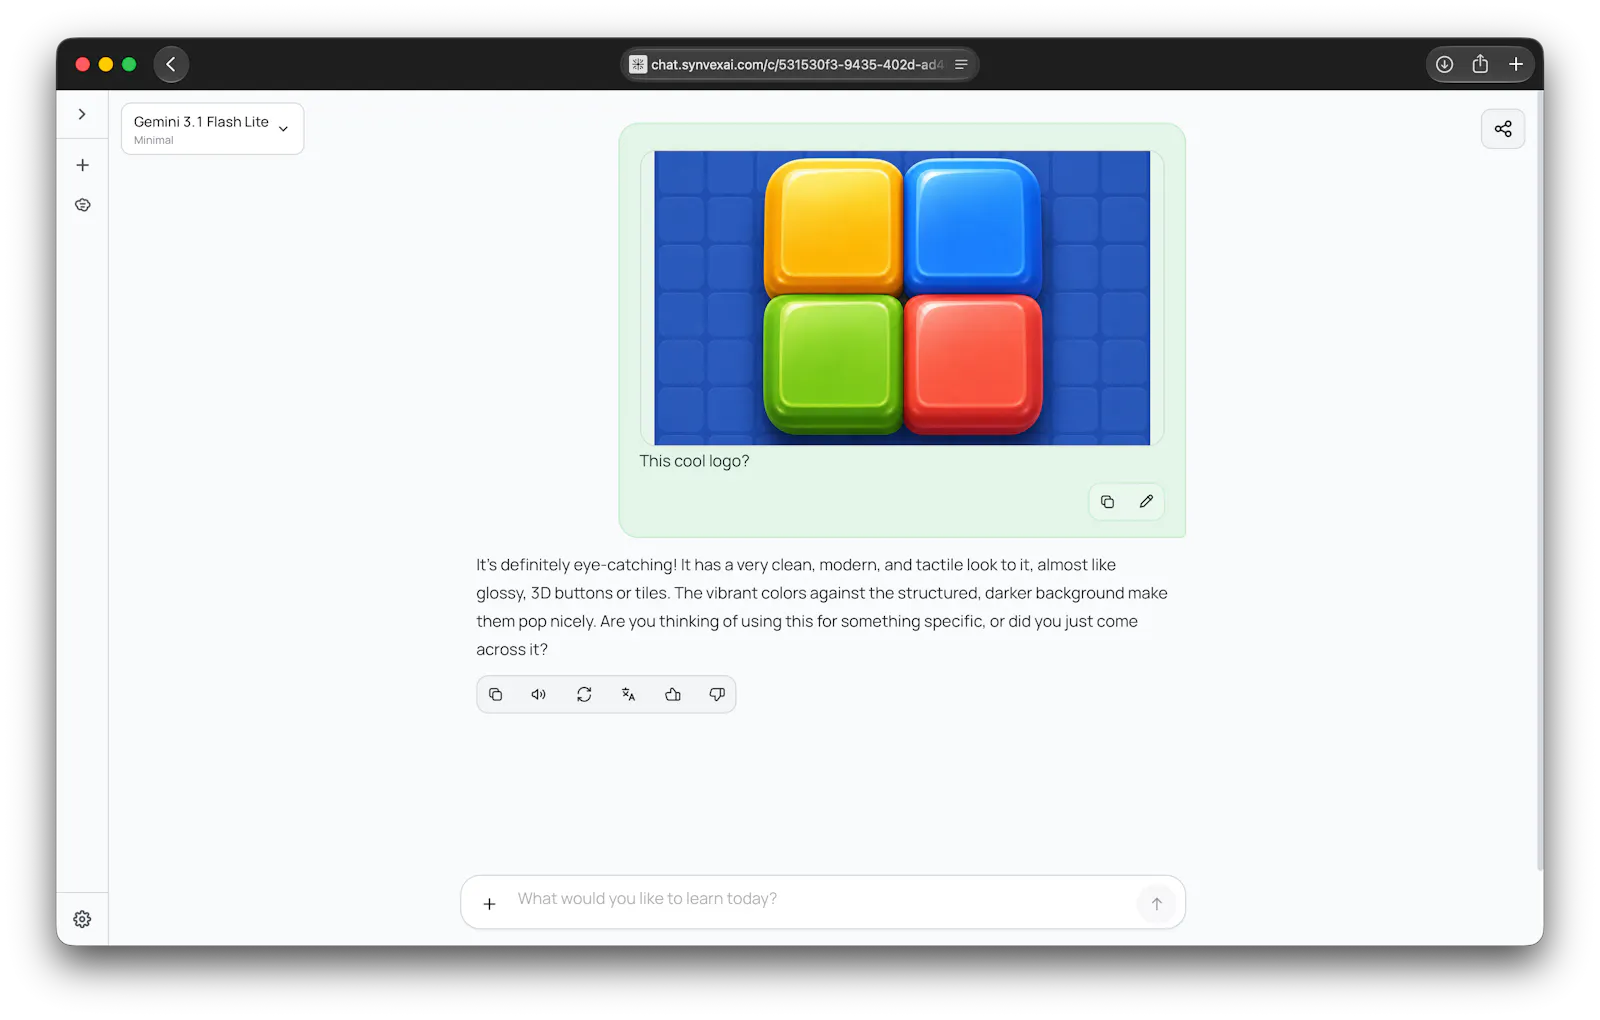
Task: Copy the assistant response
Action: (495, 694)
